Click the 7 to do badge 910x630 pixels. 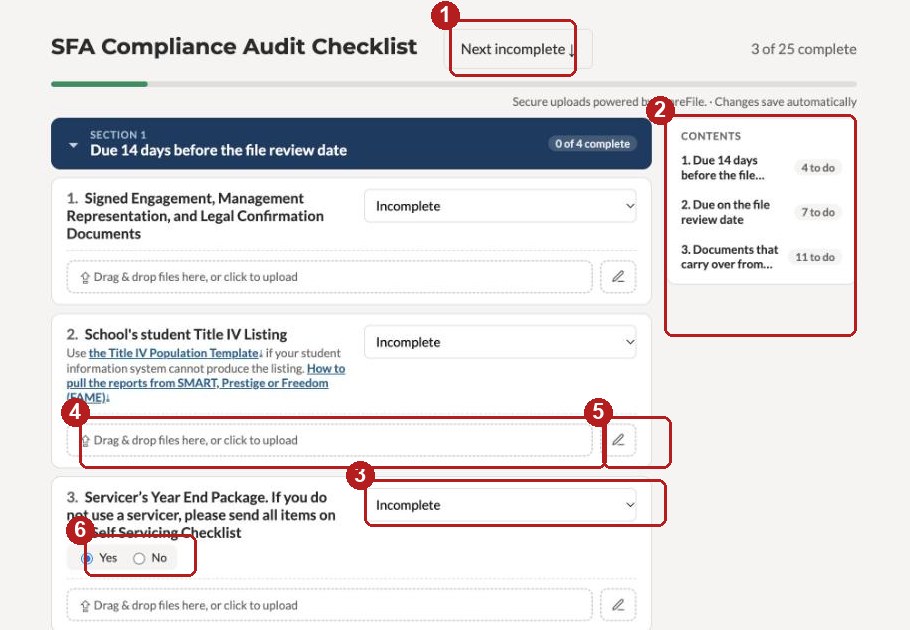click(x=818, y=212)
